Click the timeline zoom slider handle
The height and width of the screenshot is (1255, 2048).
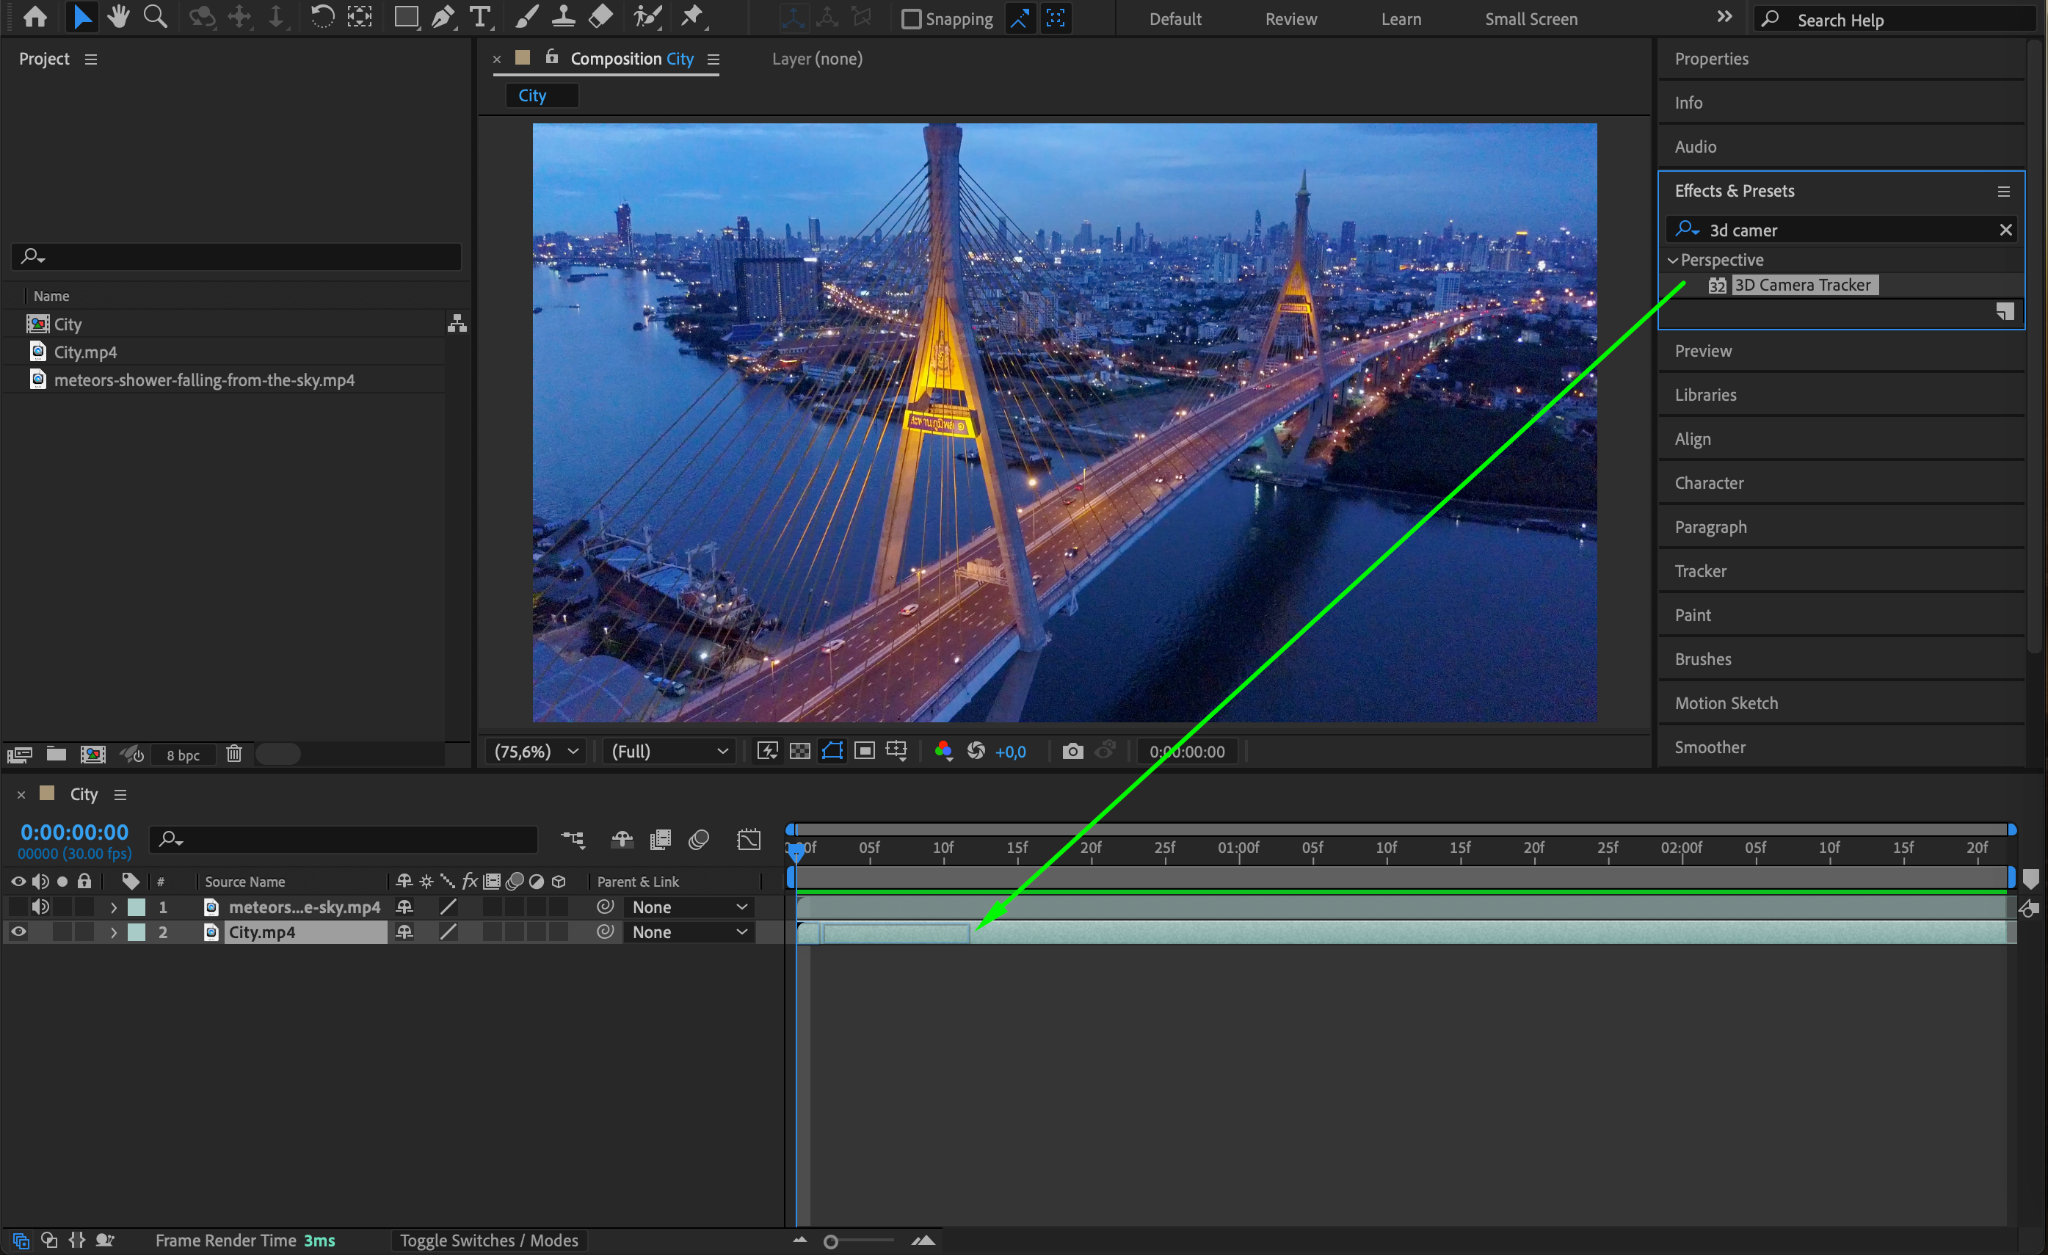pyautogui.click(x=830, y=1241)
